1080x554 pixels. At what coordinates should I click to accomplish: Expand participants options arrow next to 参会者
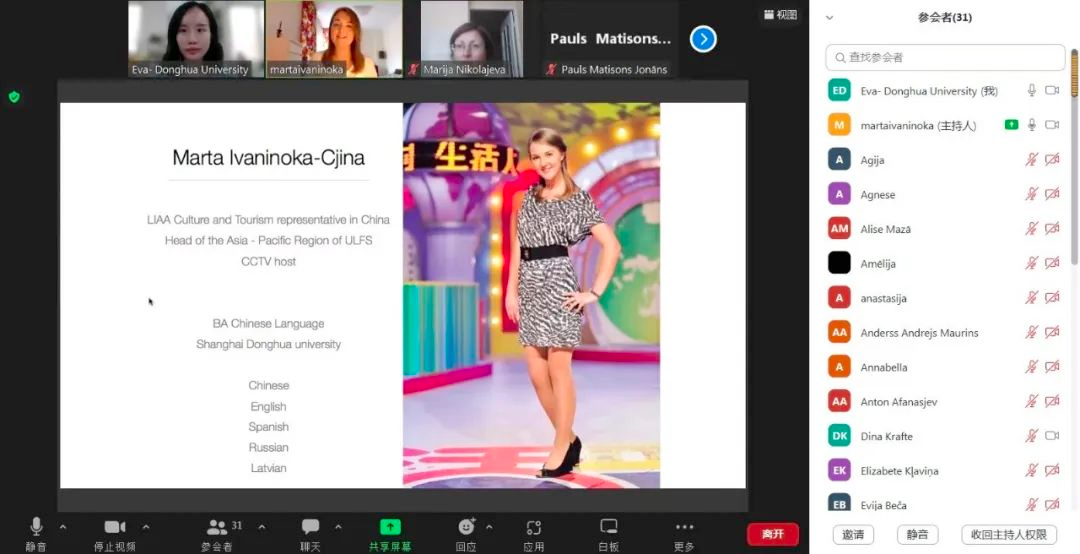262,527
